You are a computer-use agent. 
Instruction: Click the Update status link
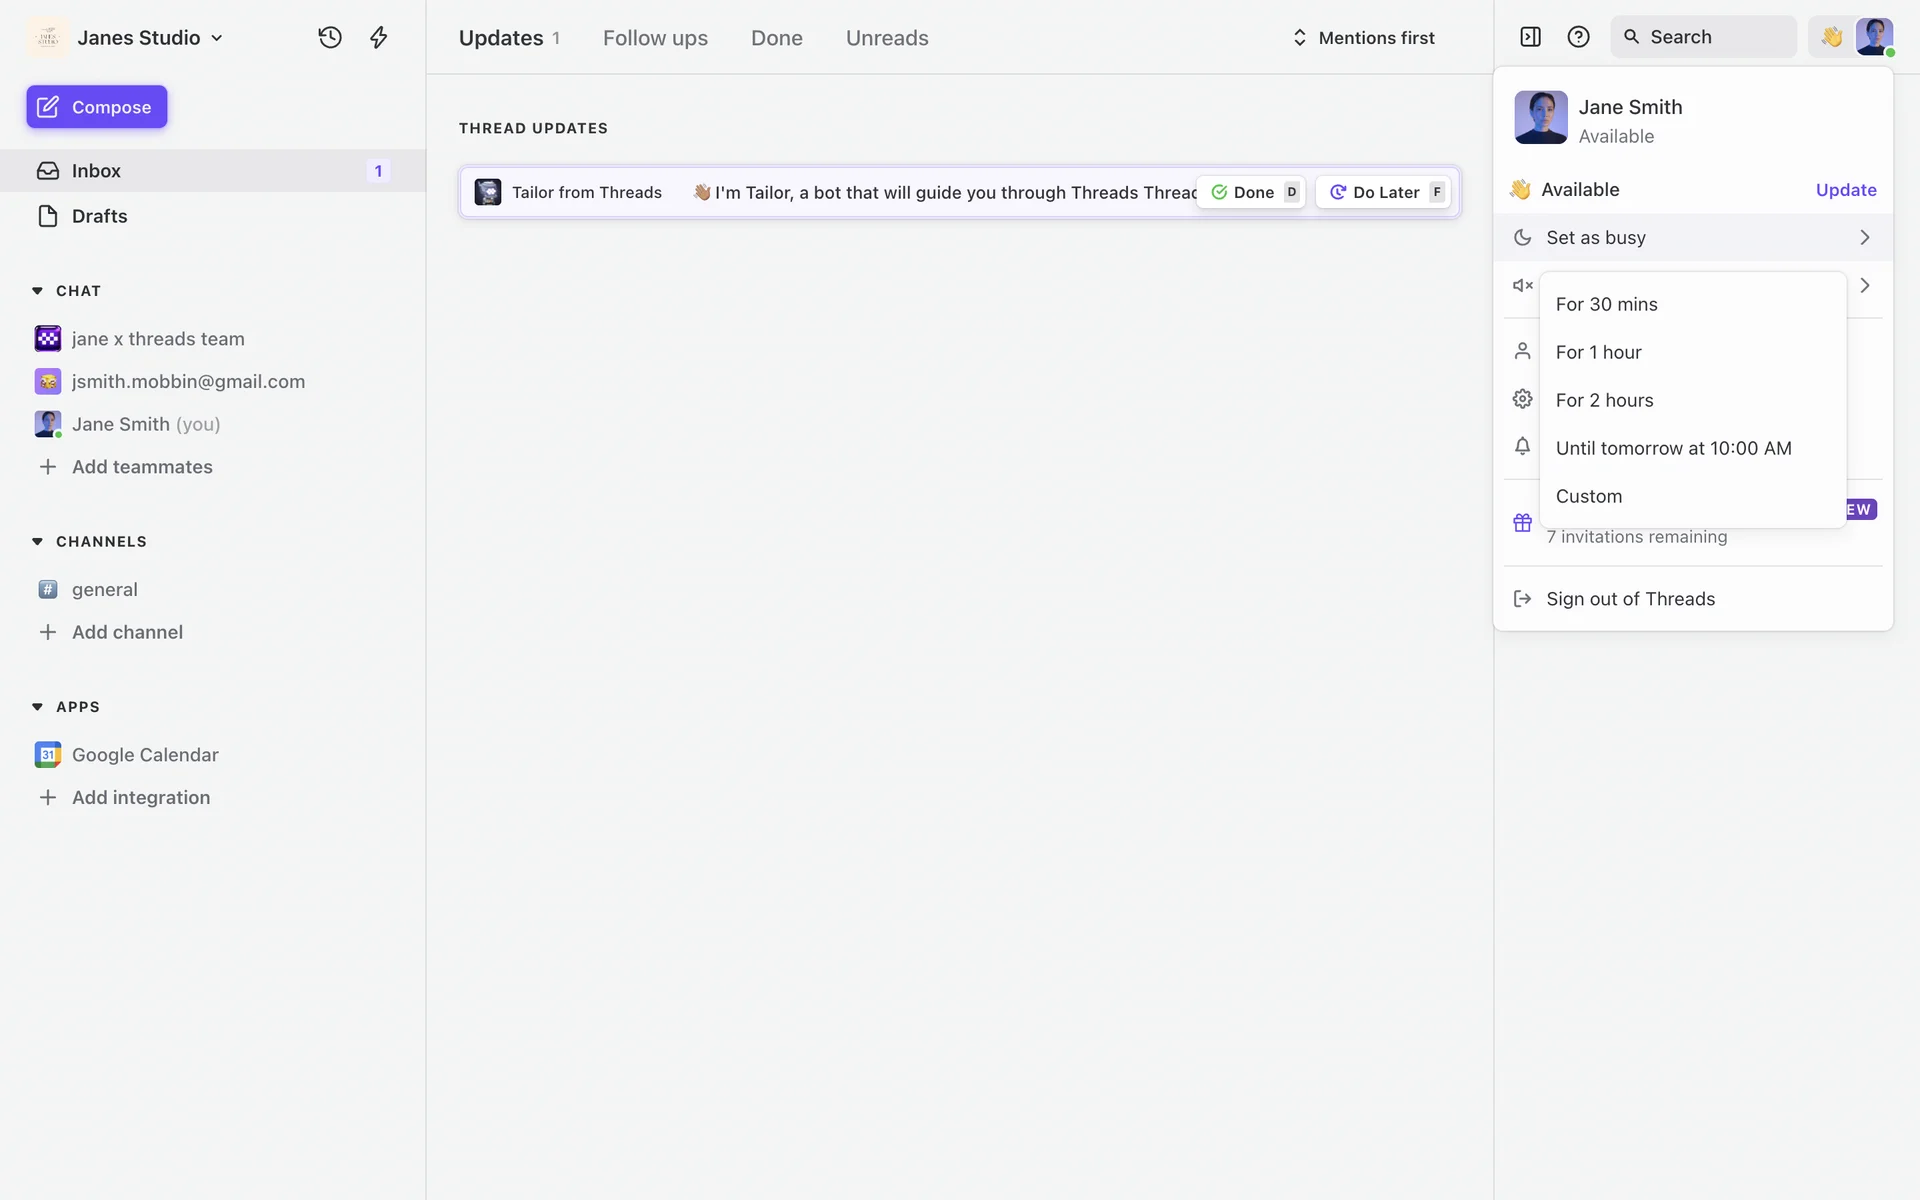tap(1845, 190)
